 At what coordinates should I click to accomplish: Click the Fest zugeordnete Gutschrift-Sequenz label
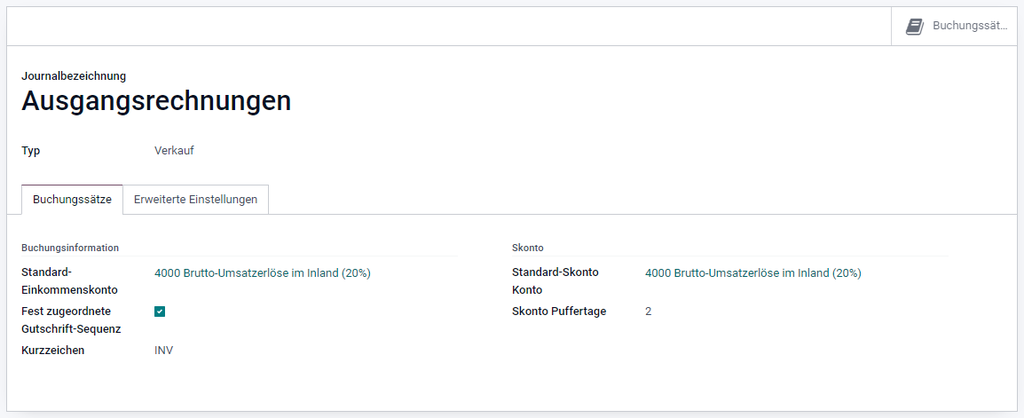pos(71,320)
